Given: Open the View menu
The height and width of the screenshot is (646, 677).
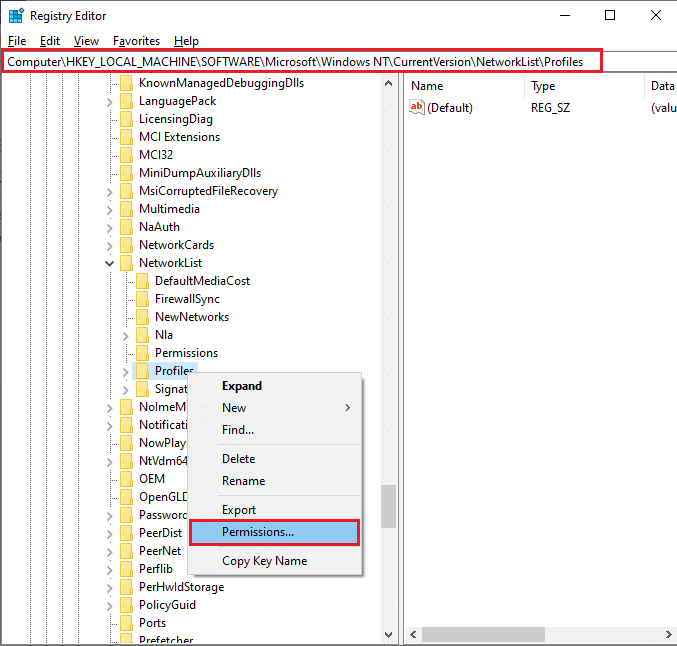Looking at the screenshot, I should (86, 41).
